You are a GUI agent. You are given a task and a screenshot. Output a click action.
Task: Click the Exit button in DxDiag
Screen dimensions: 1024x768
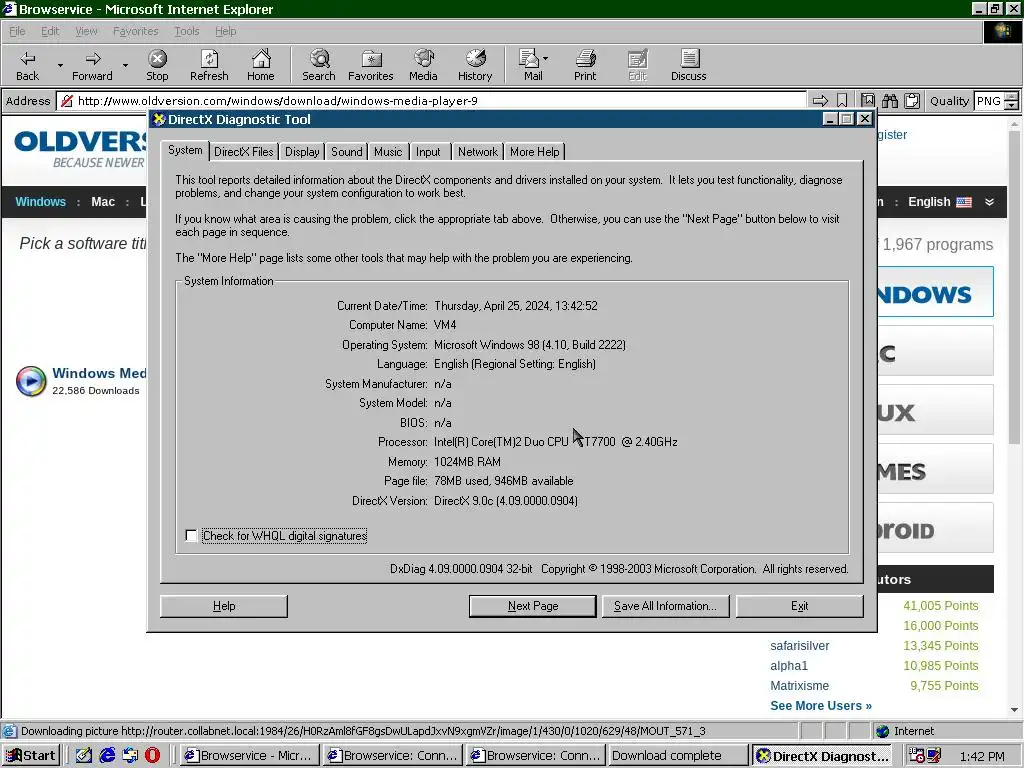click(800, 606)
